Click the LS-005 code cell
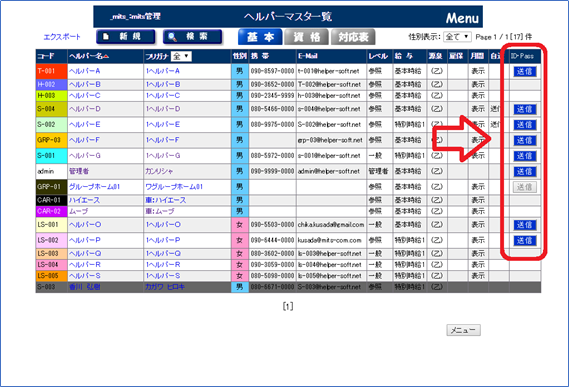The height and width of the screenshot is (387, 569). [51, 276]
